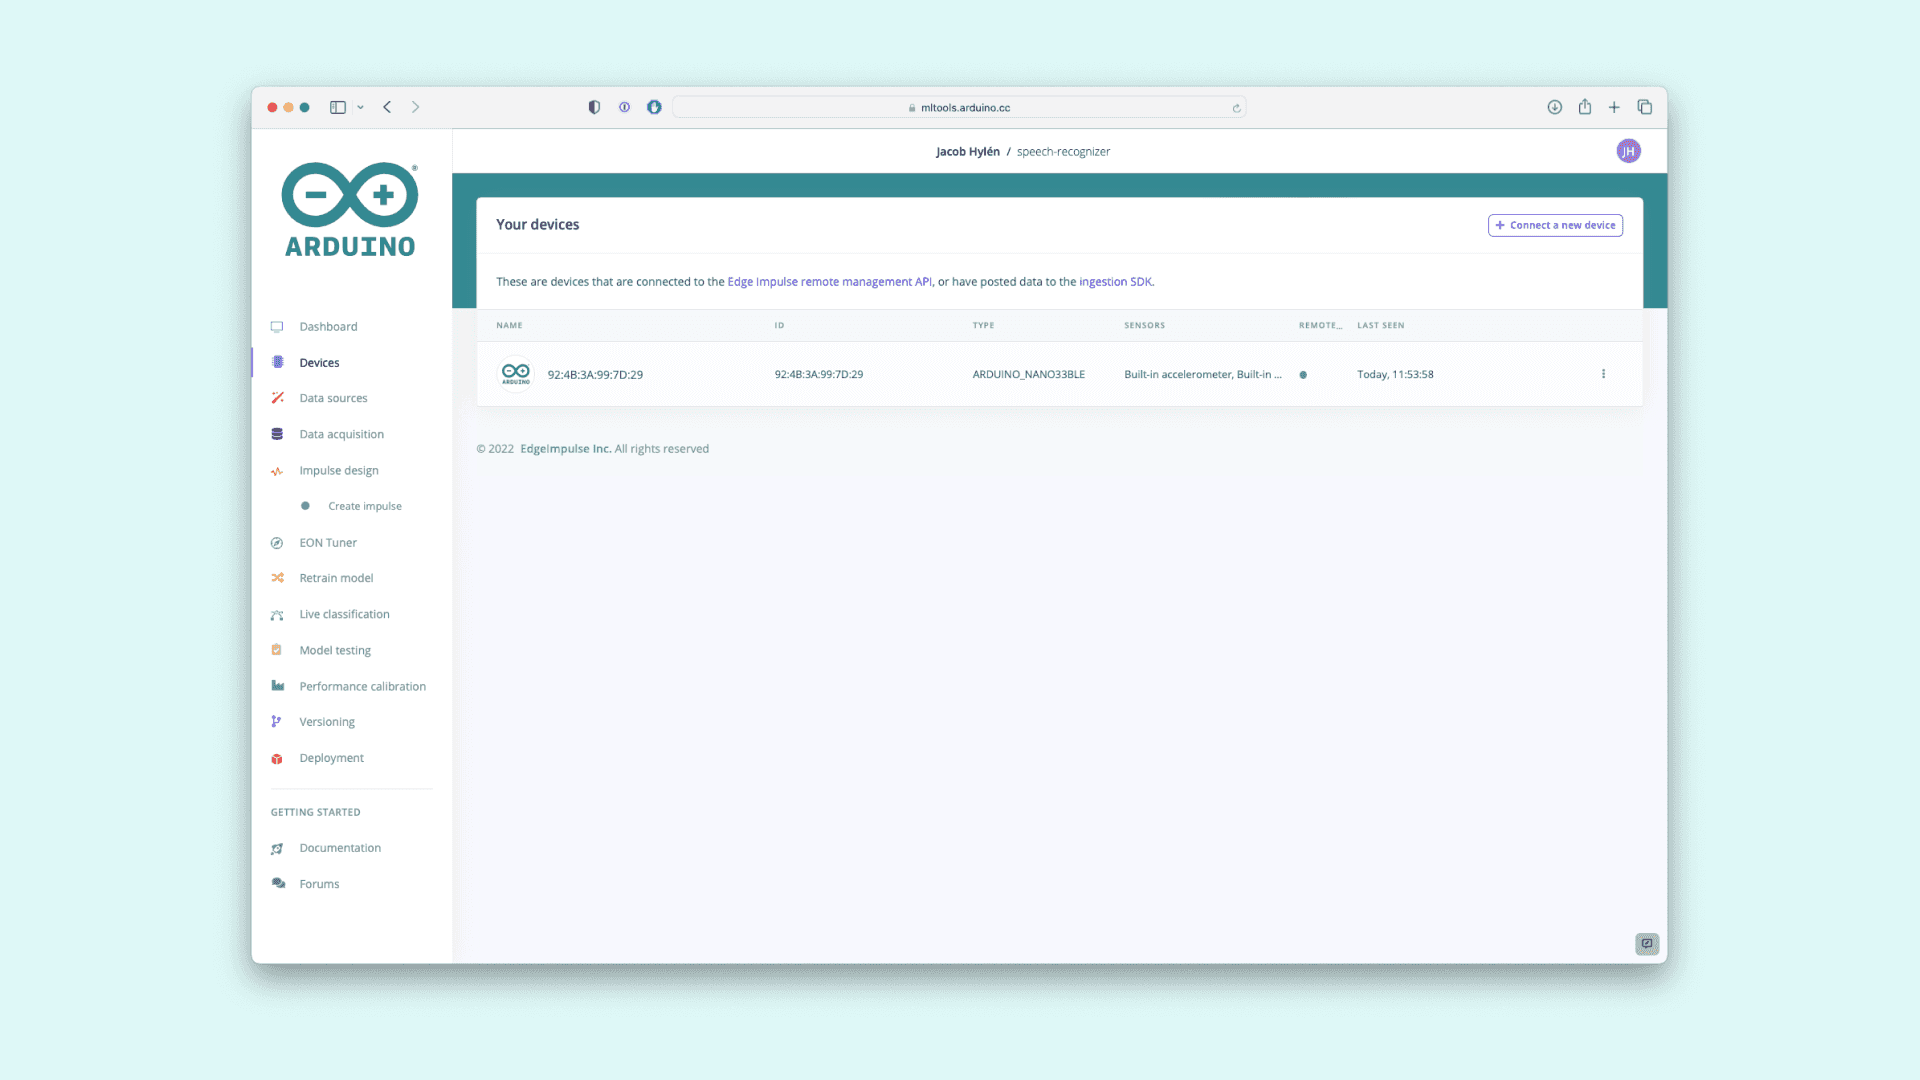This screenshot has width=1920, height=1080.
Task: Open Model testing from sidebar
Action: pos(335,651)
